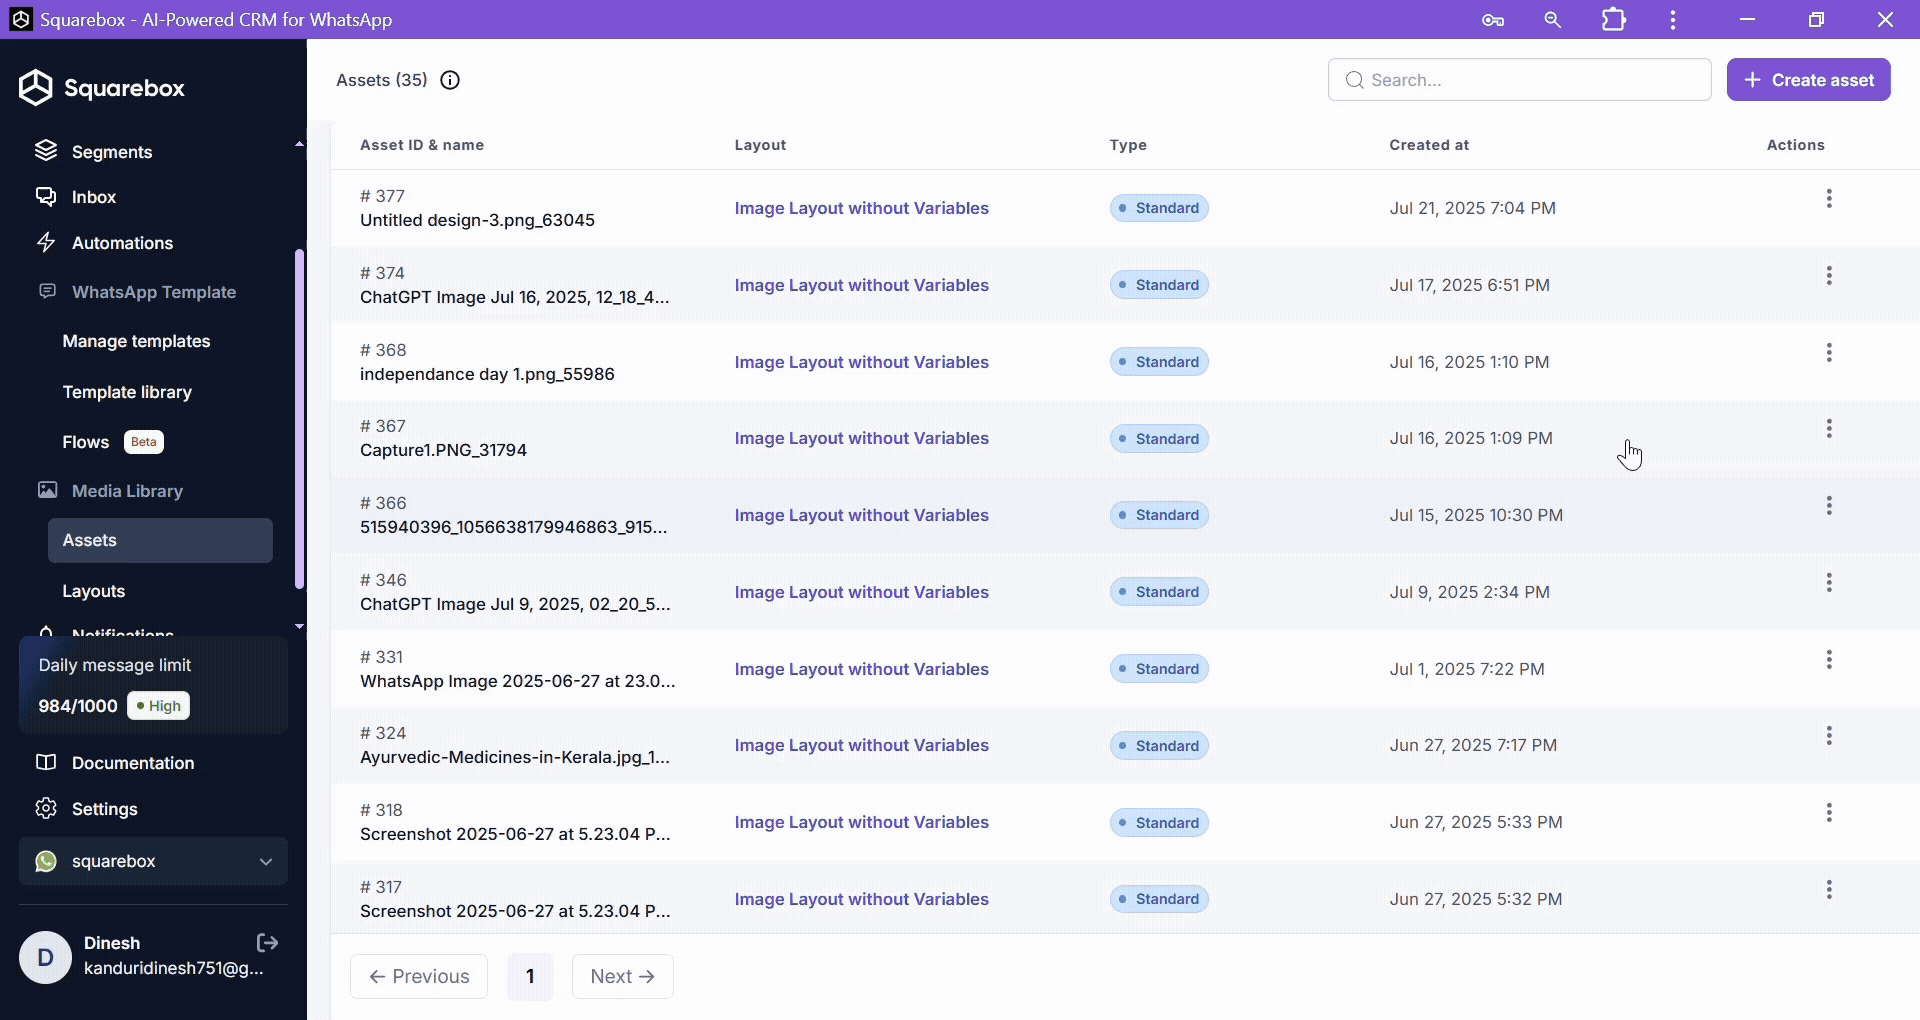Open three-dot menu for asset #331
The height and width of the screenshot is (1020, 1920).
coord(1828,660)
